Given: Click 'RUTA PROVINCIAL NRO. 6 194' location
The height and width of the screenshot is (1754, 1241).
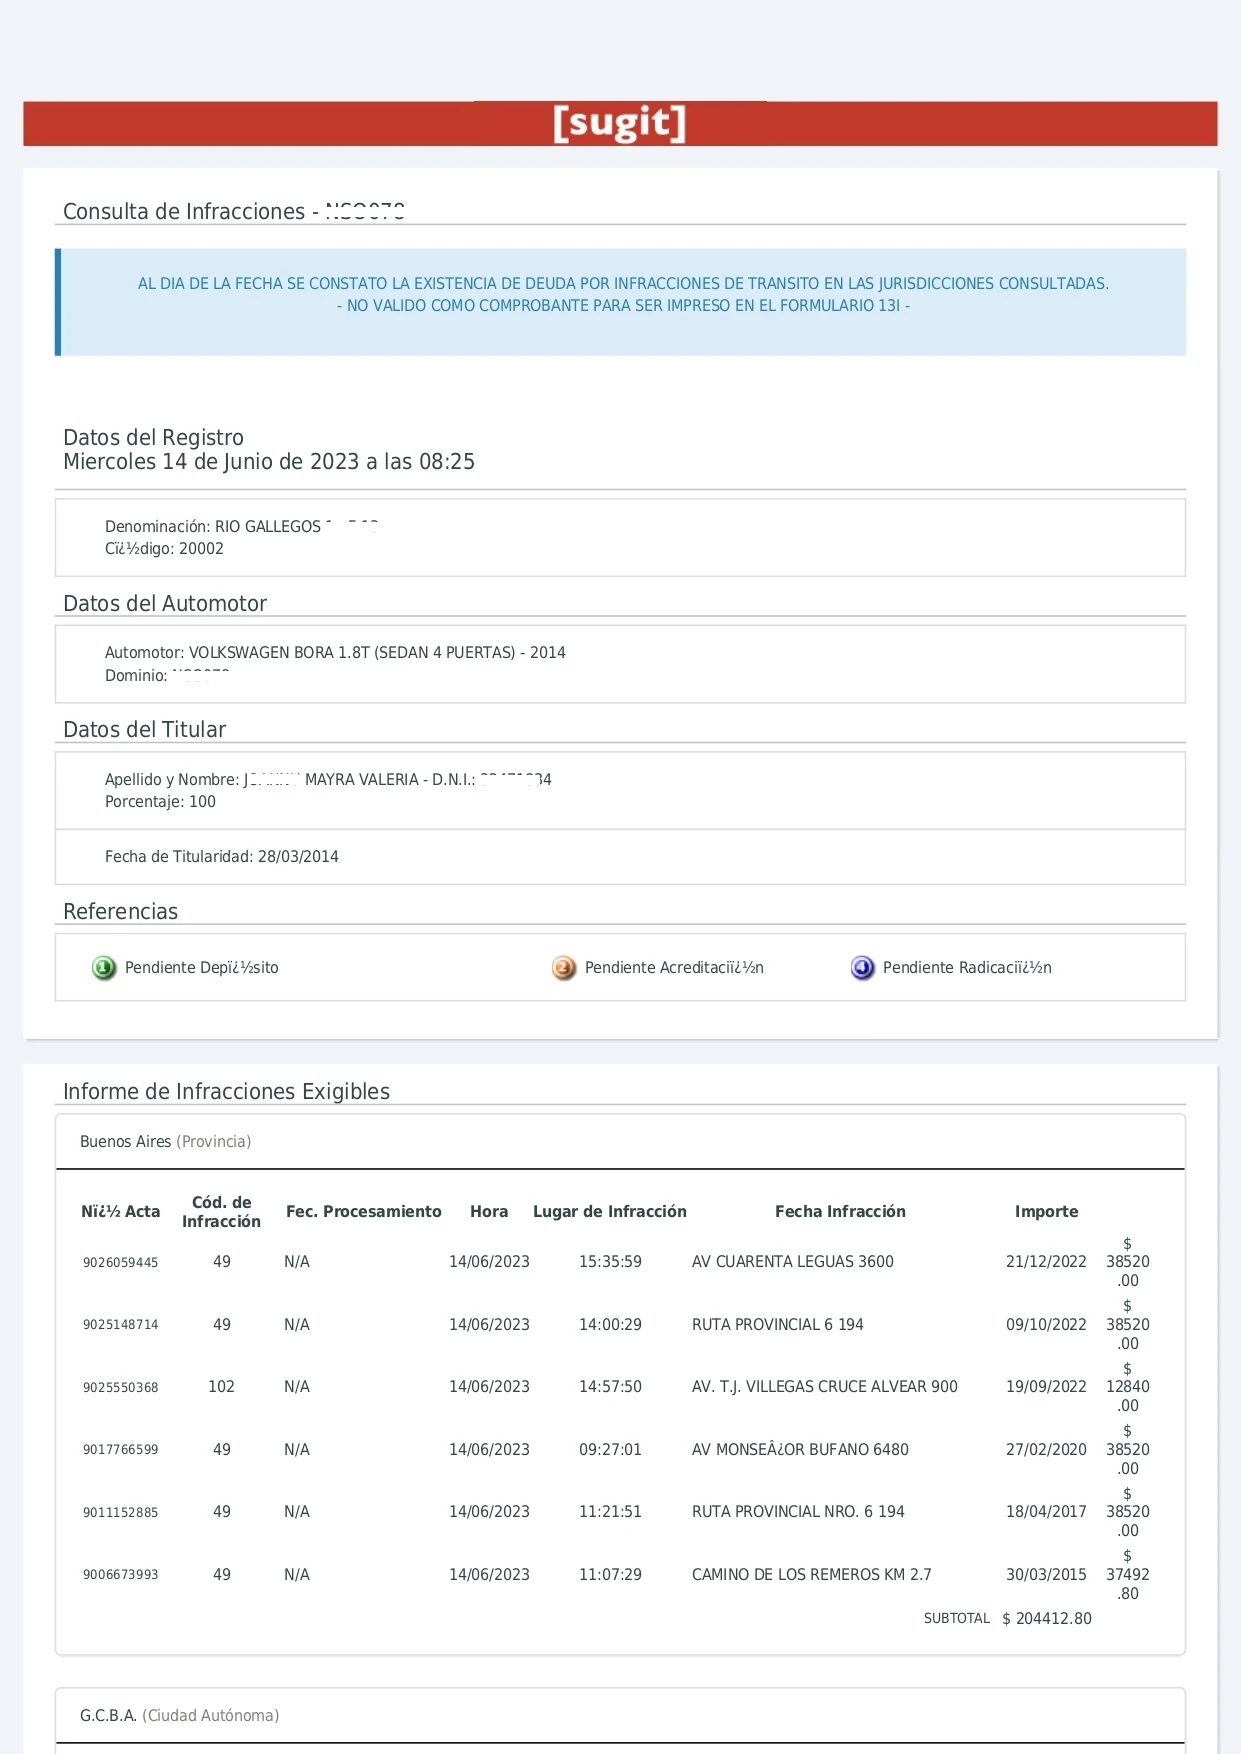Looking at the screenshot, I should pyautogui.click(x=798, y=1512).
